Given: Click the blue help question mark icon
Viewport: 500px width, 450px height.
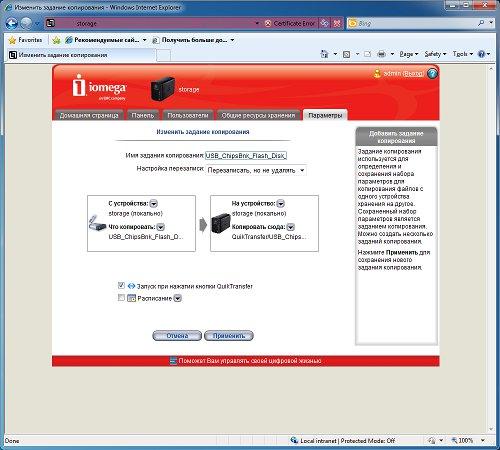Looking at the screenshot, I should pyautogui.click(x=432, y=74).
